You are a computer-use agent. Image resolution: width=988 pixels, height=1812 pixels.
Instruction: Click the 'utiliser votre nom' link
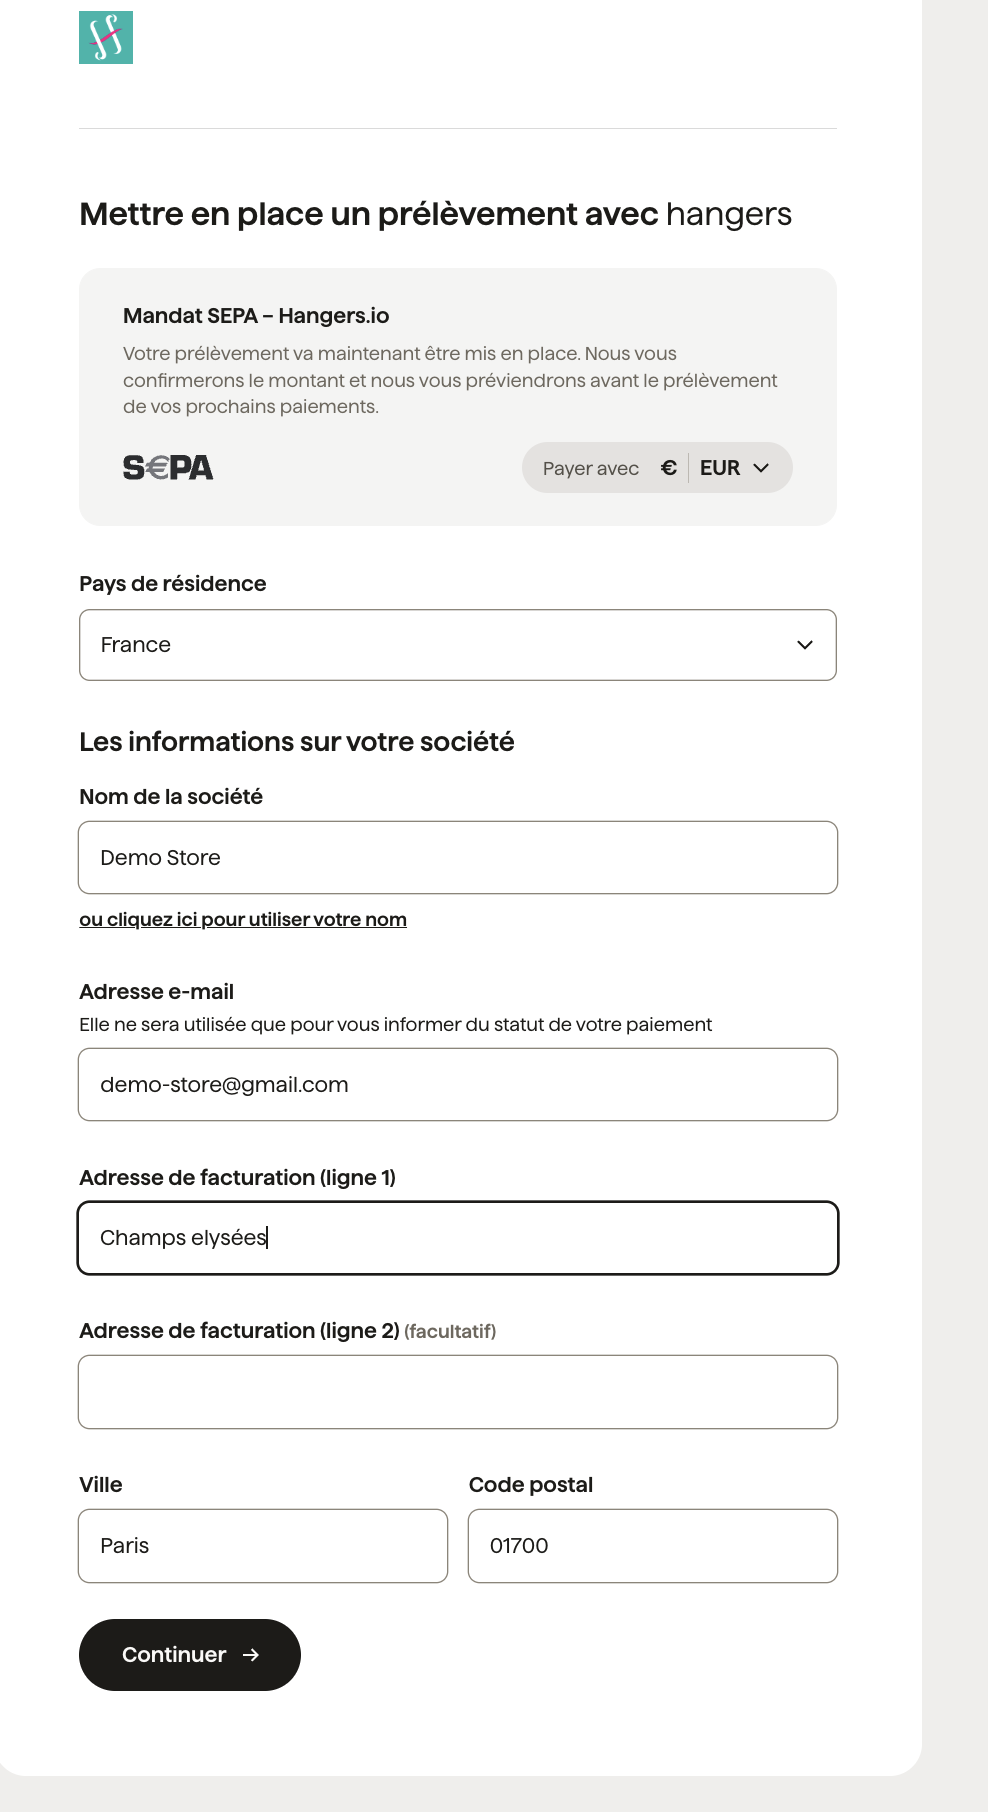point(243,920)
